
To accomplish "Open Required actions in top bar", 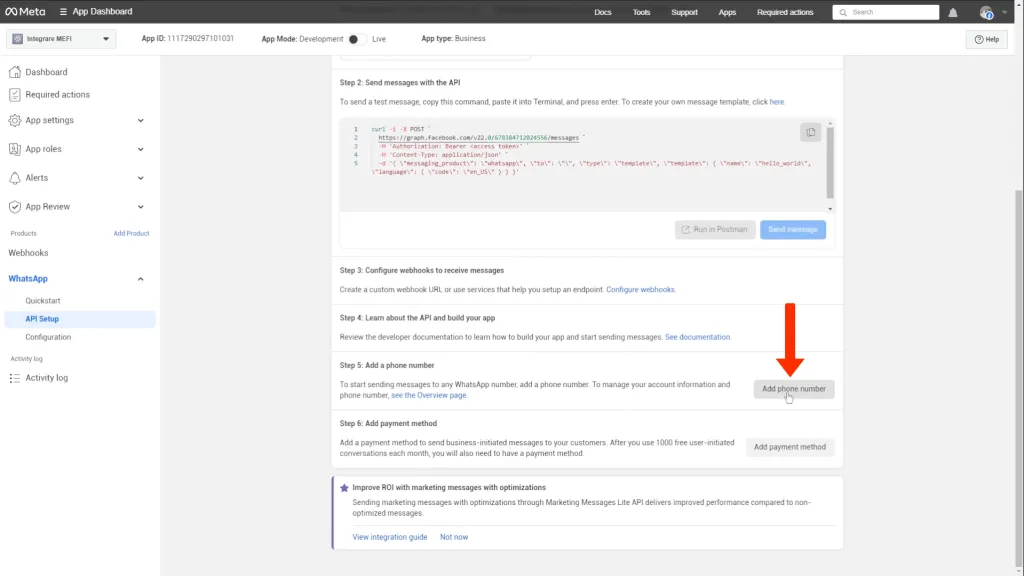I will (785, 12).
